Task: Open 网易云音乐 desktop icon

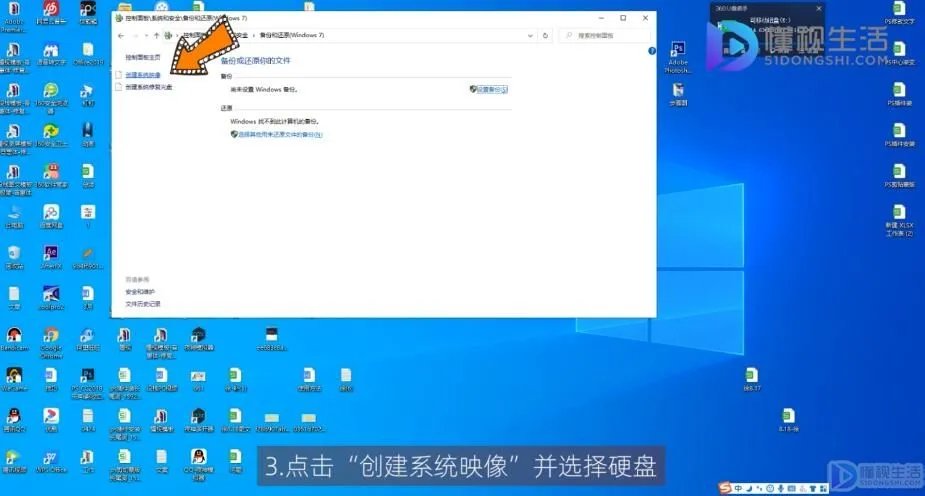Action: coord(51,14)
